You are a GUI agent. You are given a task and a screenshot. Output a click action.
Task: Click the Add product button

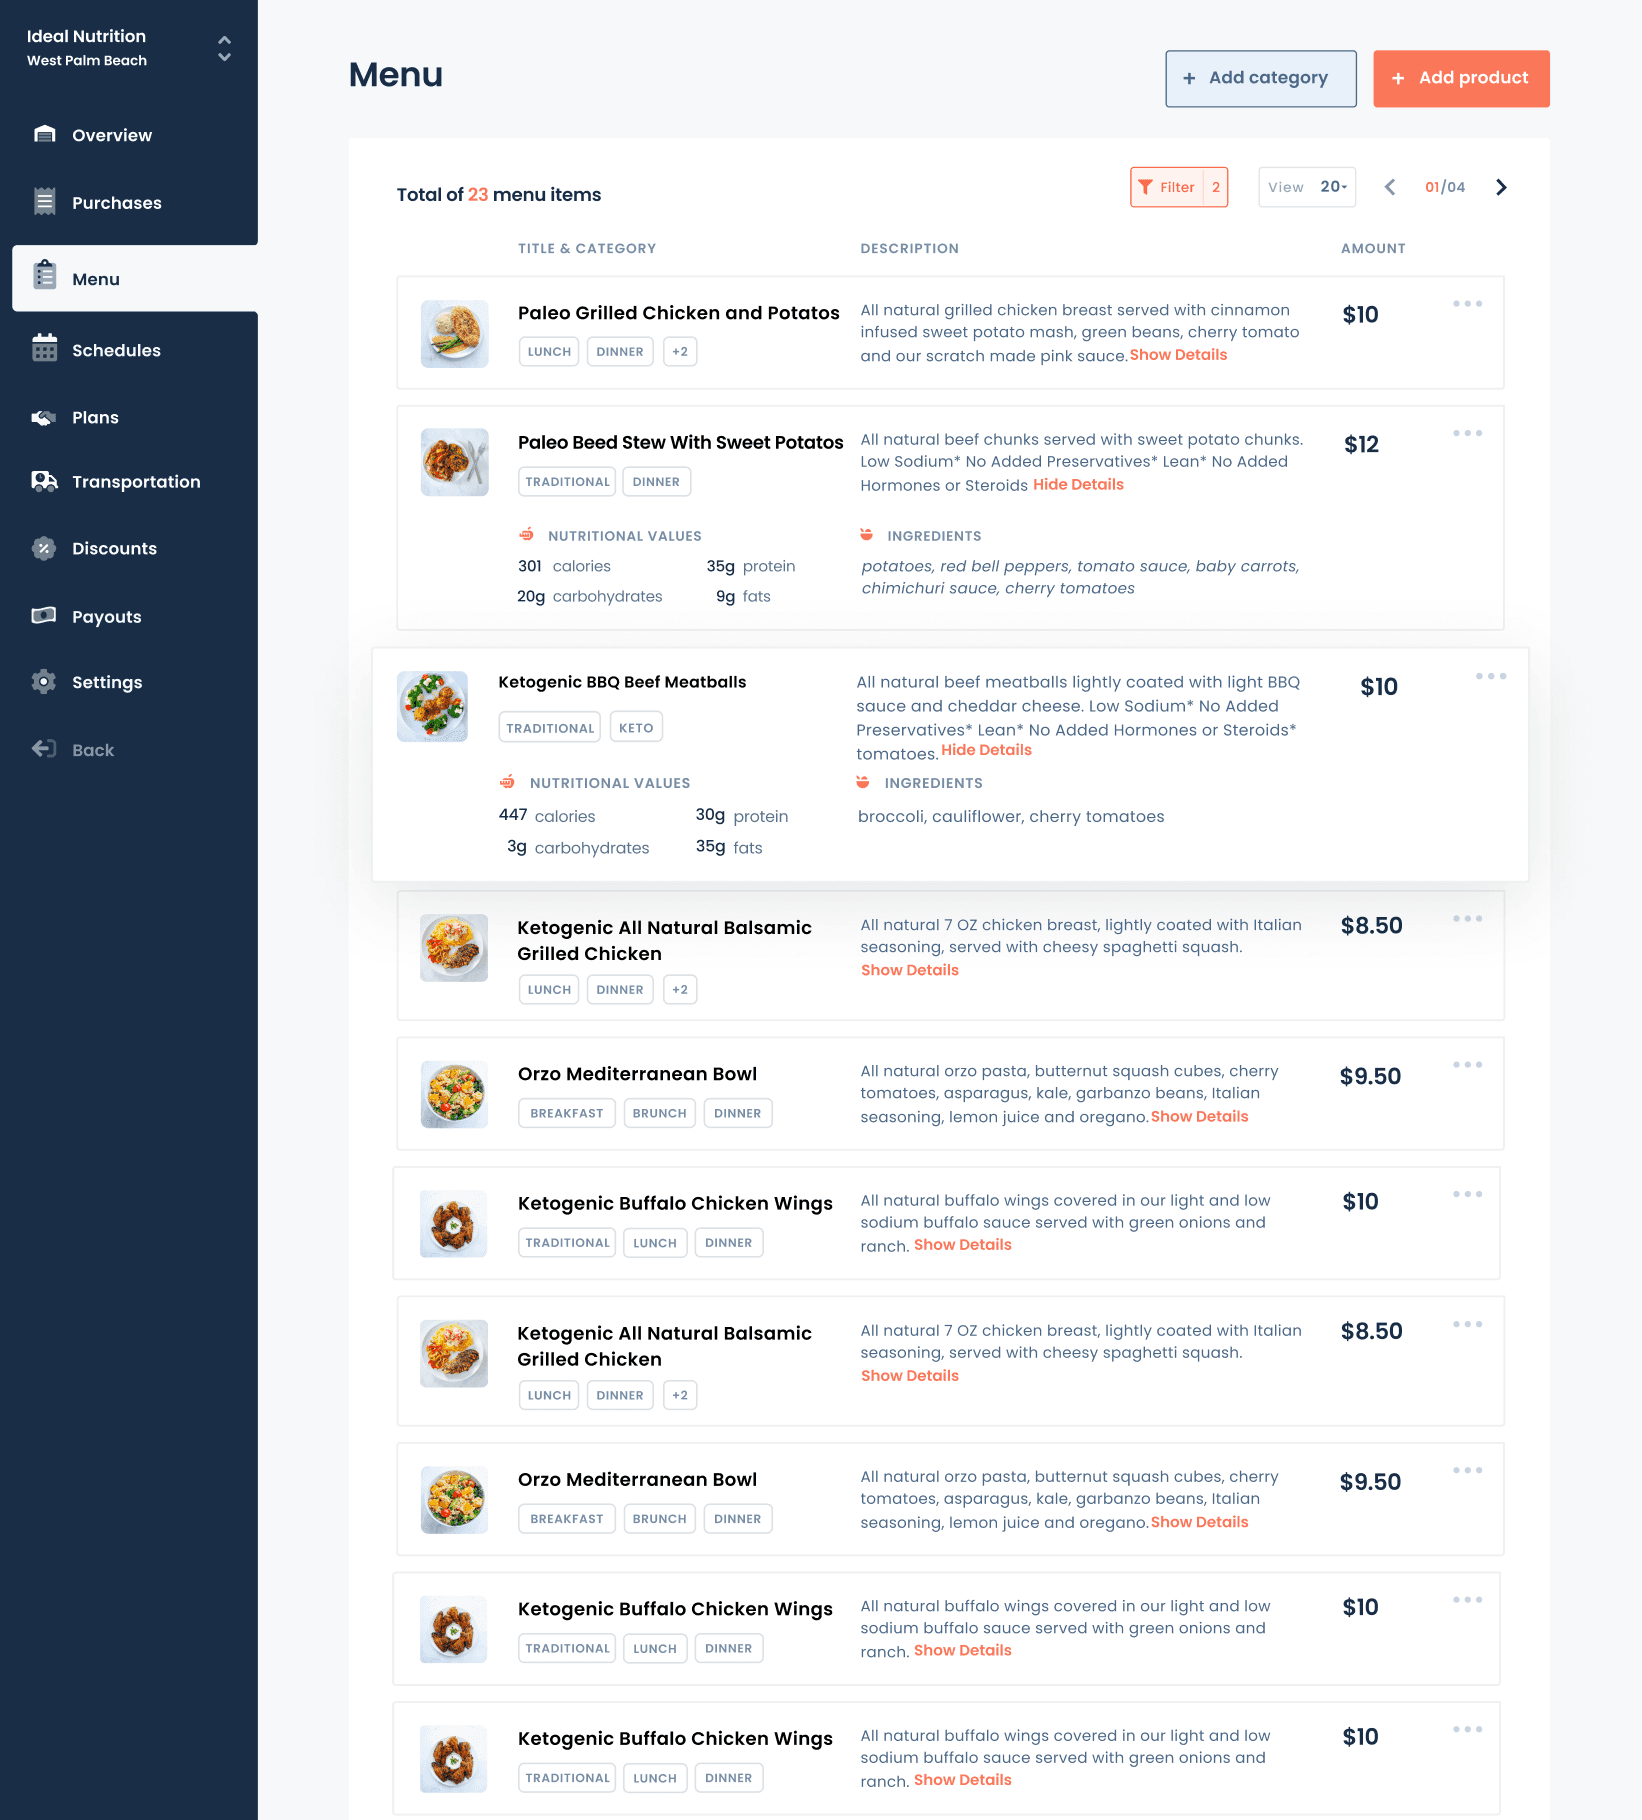(x=1461, y=79)
